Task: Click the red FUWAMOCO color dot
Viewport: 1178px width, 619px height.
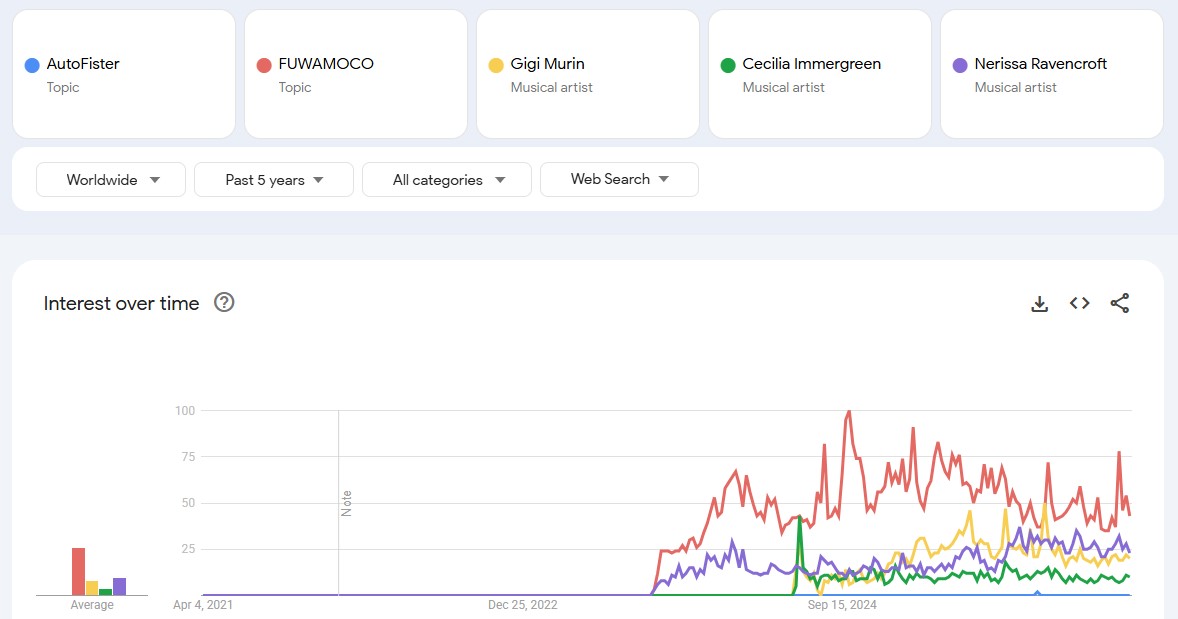Action: [264, 65]
